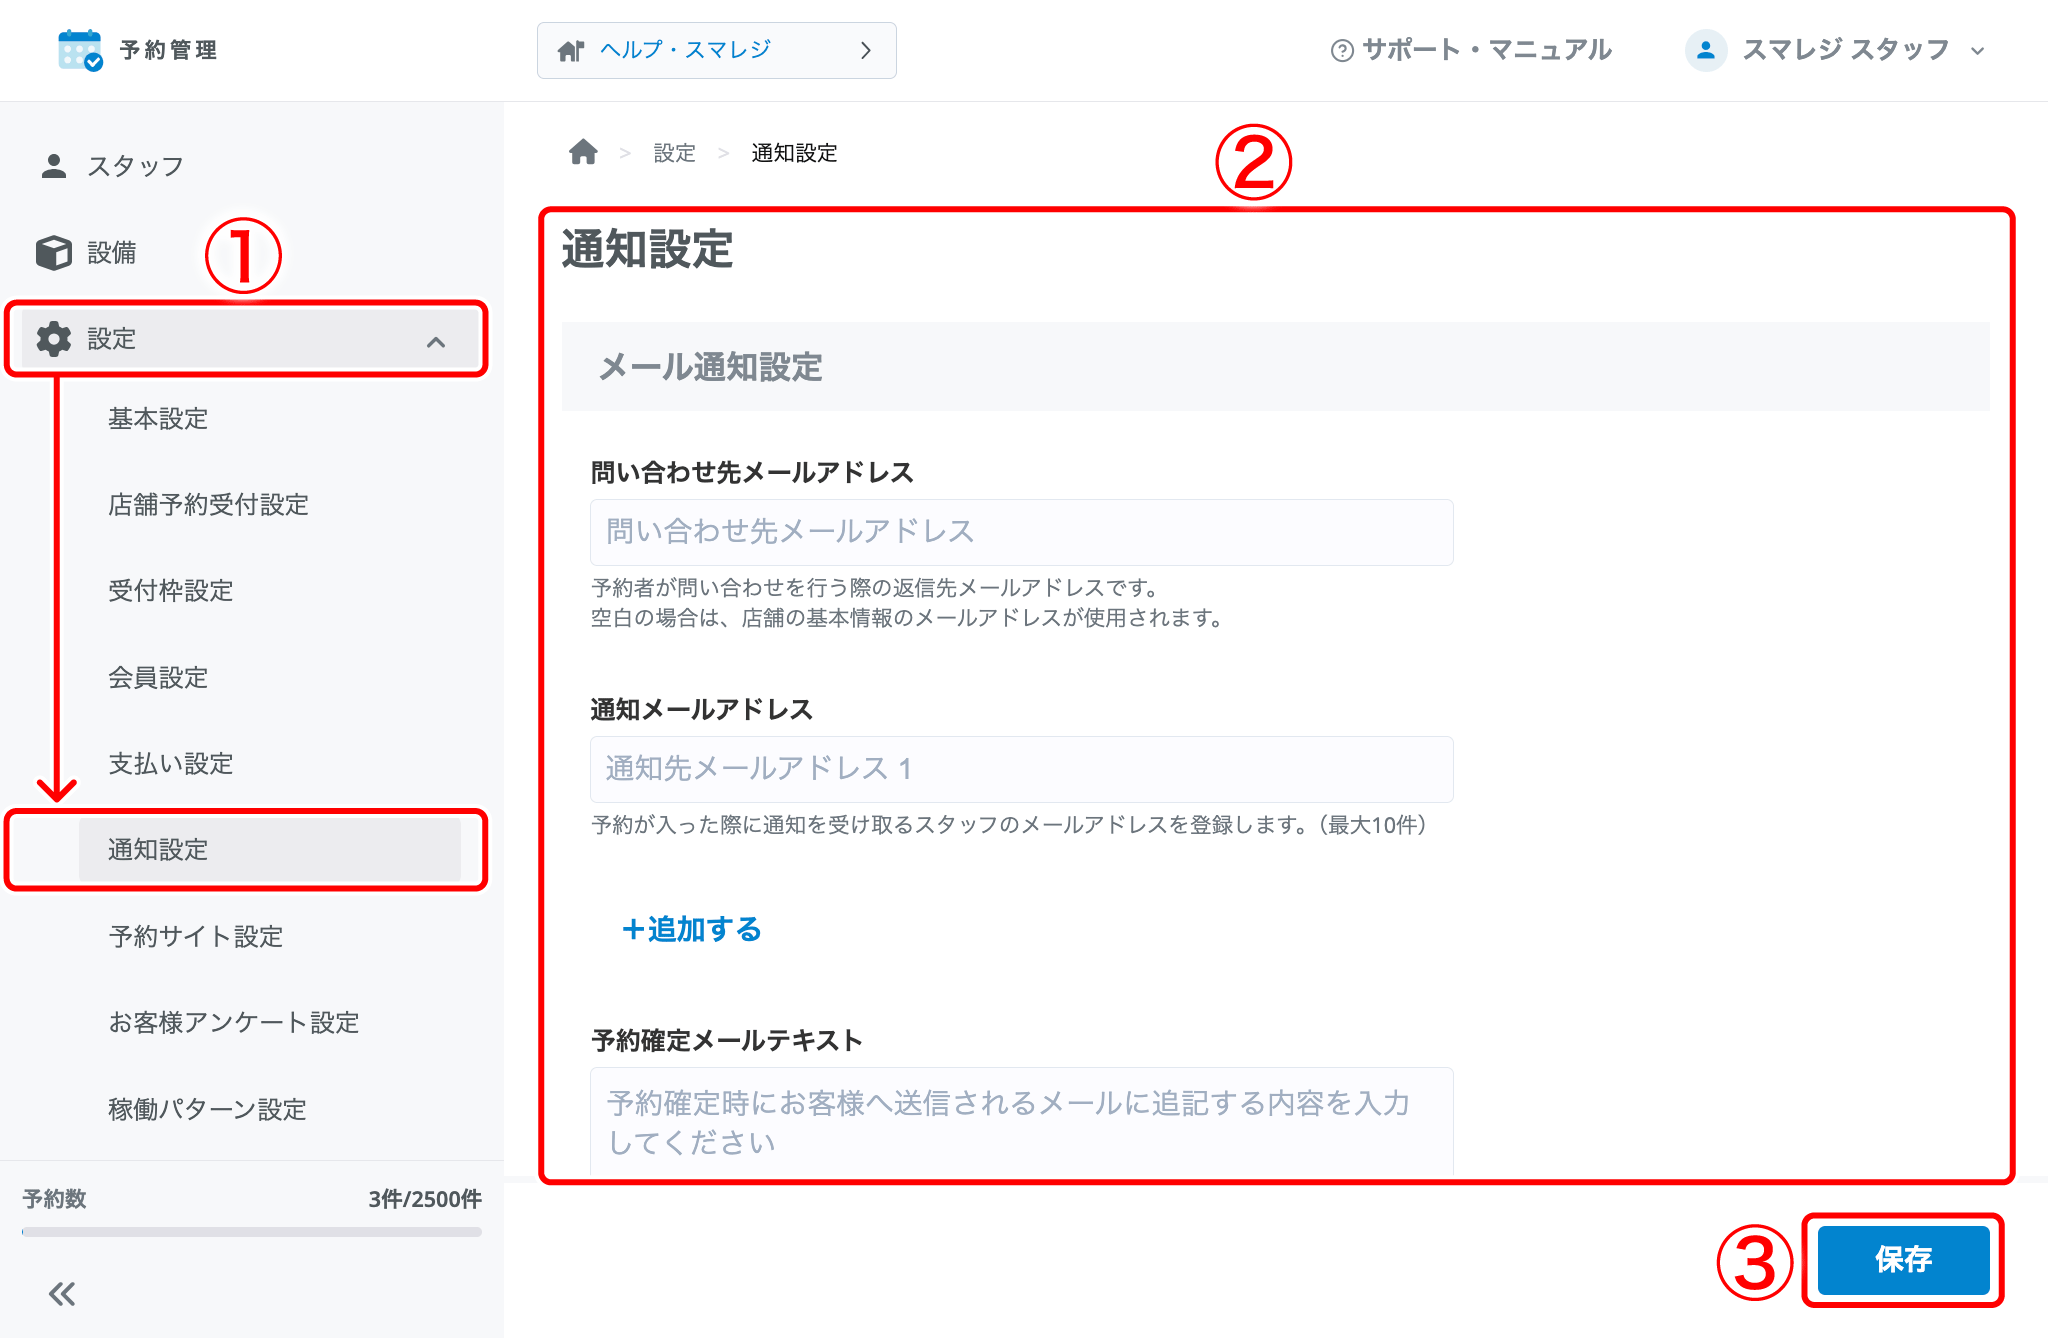2048x1338 pixels.
Task: Open the ヘルプ・スマレジ store selector
Action: point(716,50)
